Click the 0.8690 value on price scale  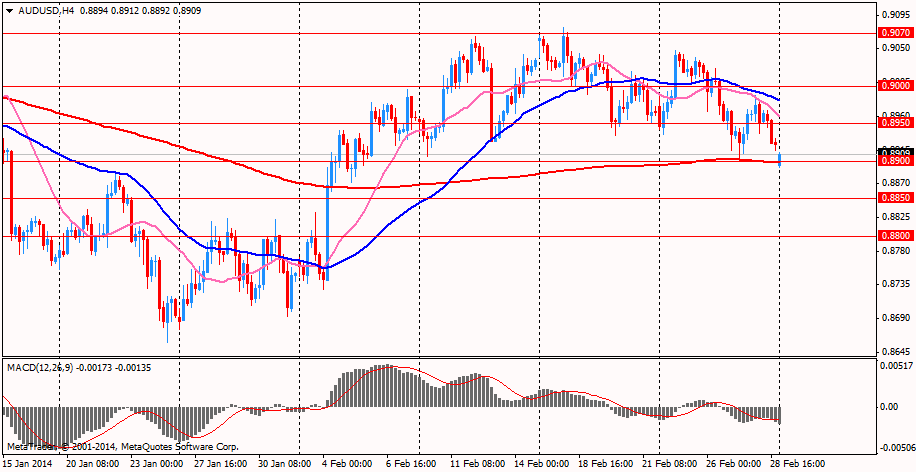tap(897, 318)
